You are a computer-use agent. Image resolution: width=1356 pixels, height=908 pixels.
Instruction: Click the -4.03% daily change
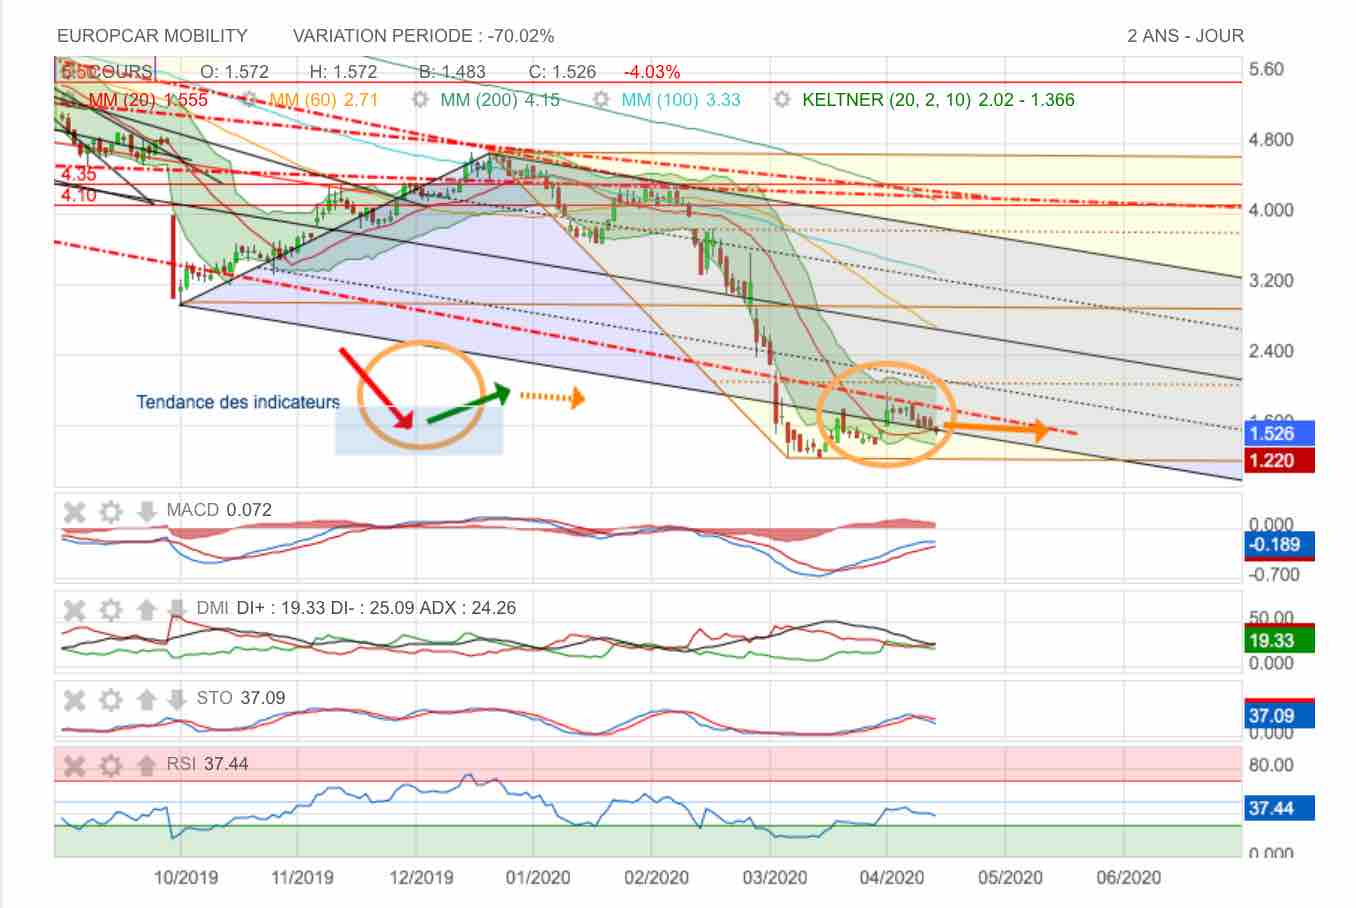(652, 72)
